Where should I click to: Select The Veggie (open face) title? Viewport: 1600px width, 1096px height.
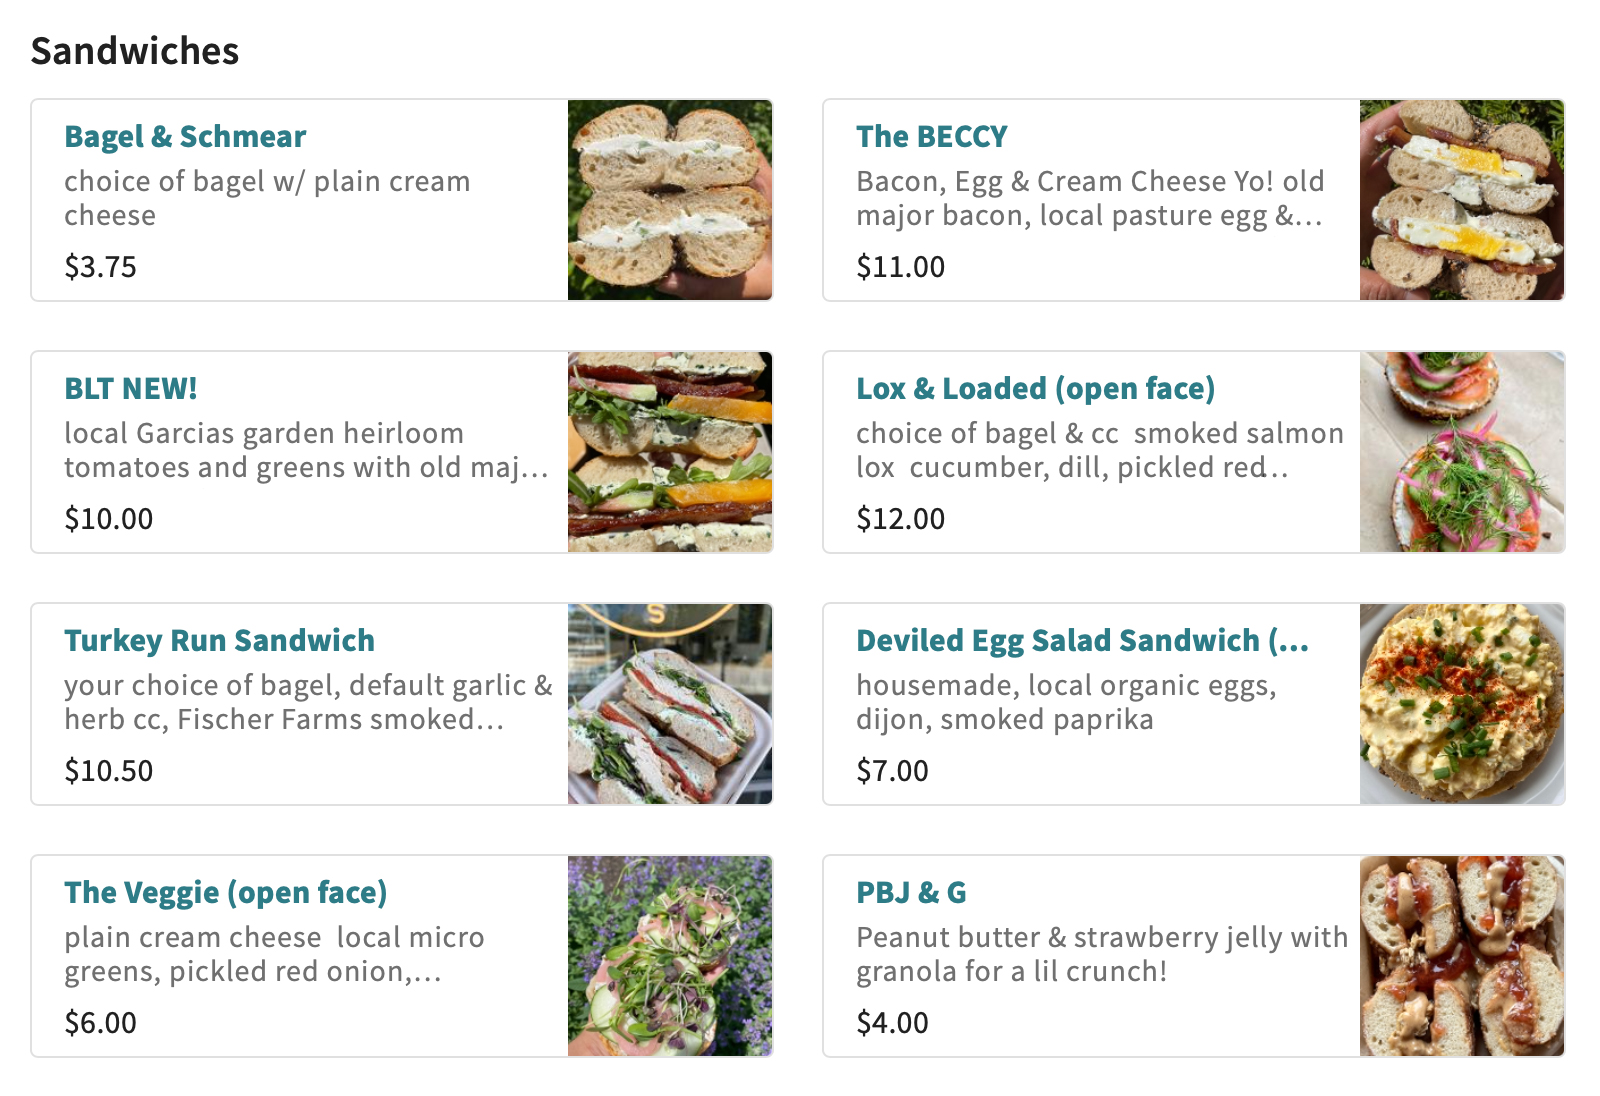click(225, 892)
